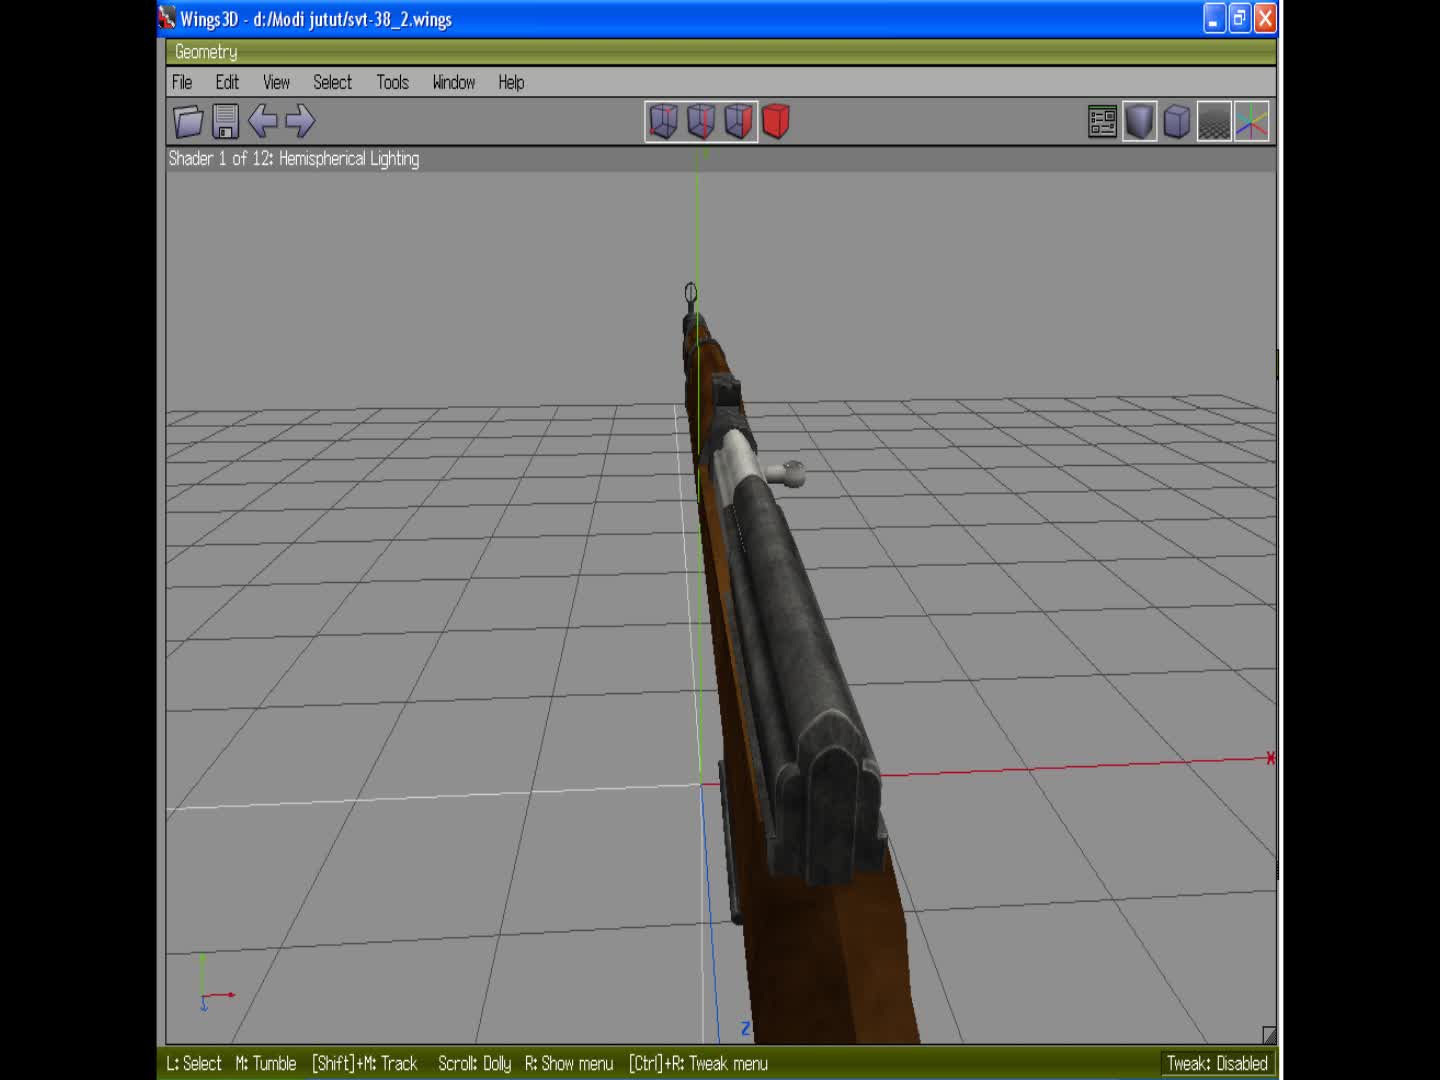Image resolution: width=1440 pixels, height=1080 pixels.
Task: Click the wireframe view mode icon
Action: (1177, 121)
